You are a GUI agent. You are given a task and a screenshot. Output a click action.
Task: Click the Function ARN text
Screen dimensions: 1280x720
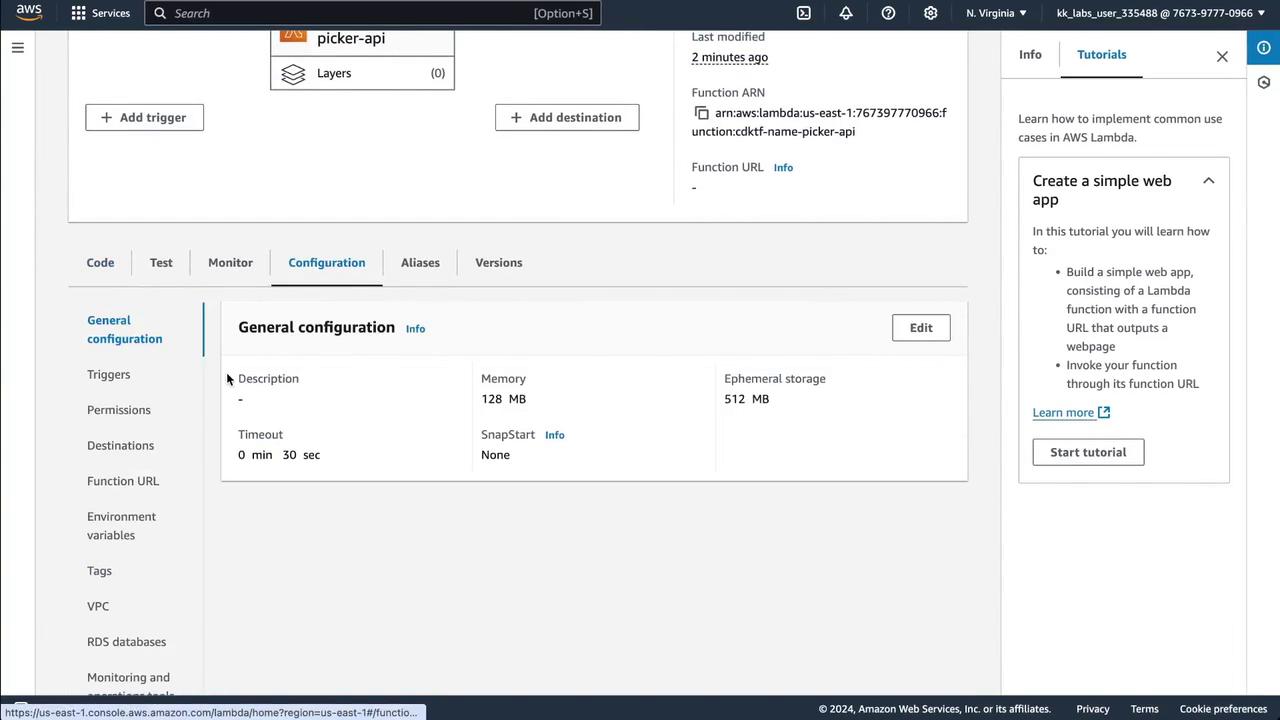pyautogui.click(x=819, y=122)
